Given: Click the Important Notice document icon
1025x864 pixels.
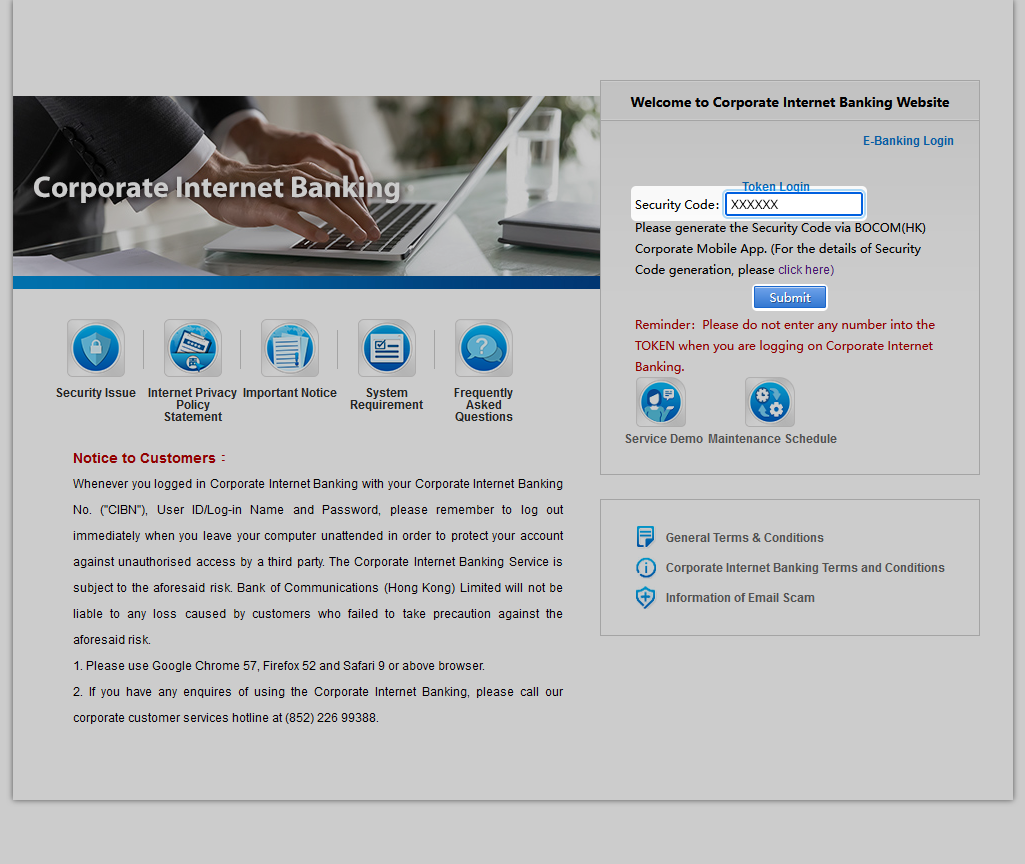Looking at the screenshot, I should pos(290,348).
